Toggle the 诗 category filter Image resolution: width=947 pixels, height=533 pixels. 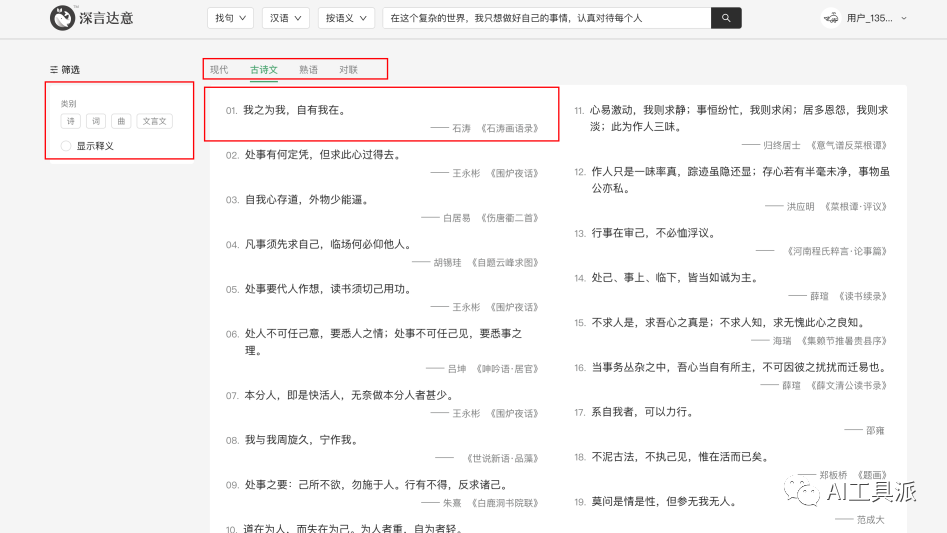(71, 121)
